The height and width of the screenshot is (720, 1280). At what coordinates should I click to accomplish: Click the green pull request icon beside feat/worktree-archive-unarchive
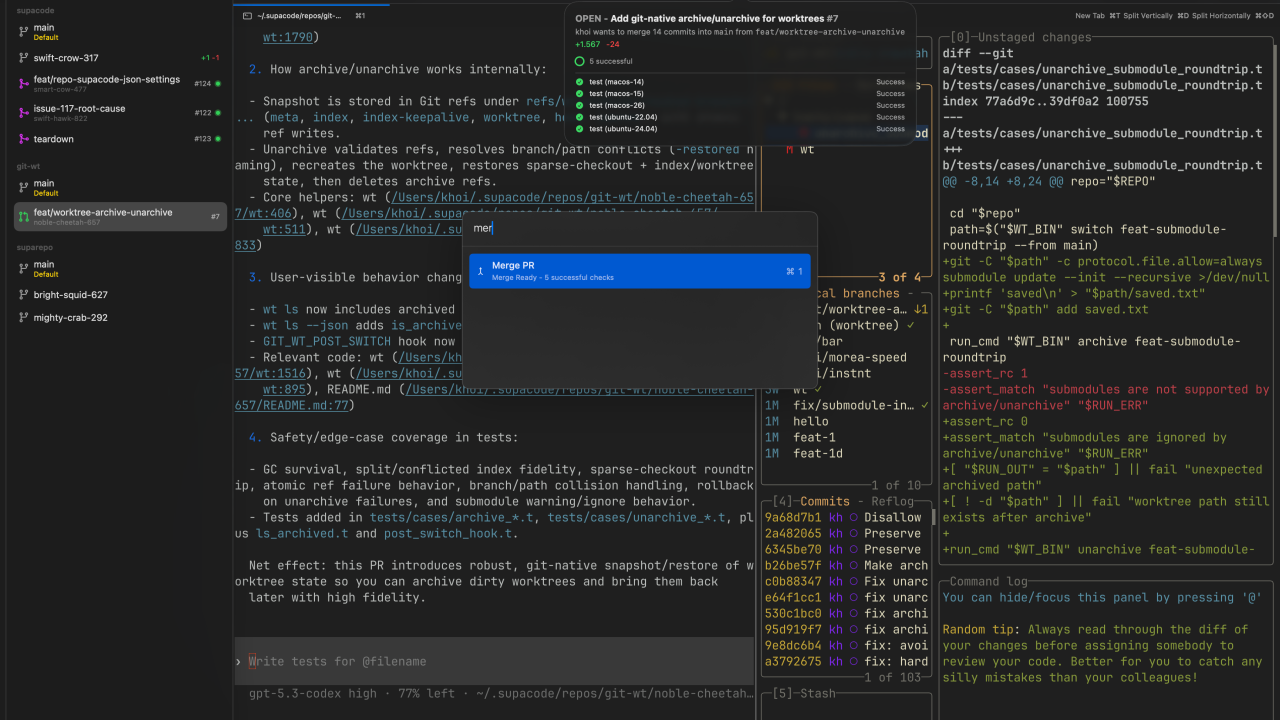coord(23,216)
